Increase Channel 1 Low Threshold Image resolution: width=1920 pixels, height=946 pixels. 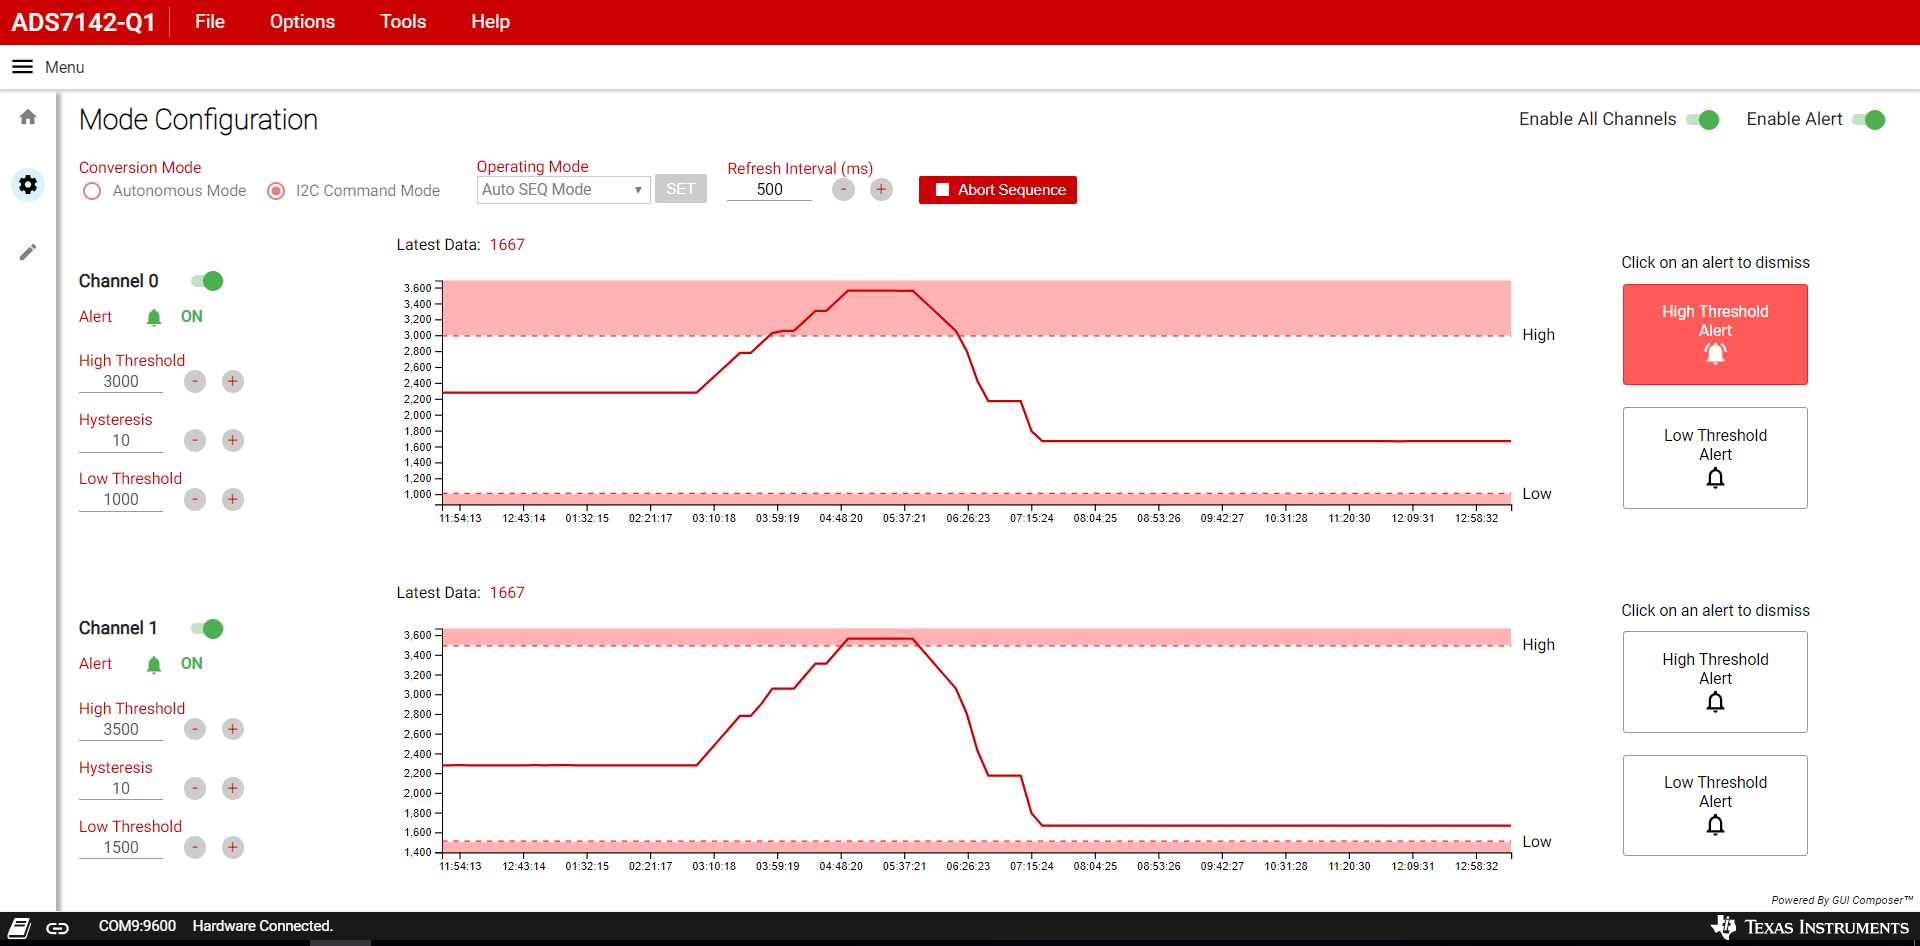tap(233, 847)
